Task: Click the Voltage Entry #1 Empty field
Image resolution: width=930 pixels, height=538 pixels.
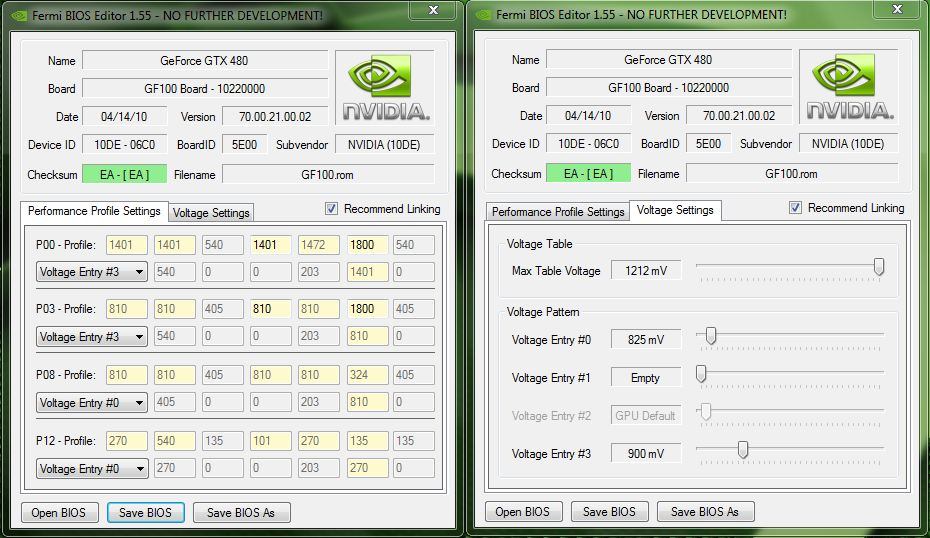Action: click(x=646, y=377)
